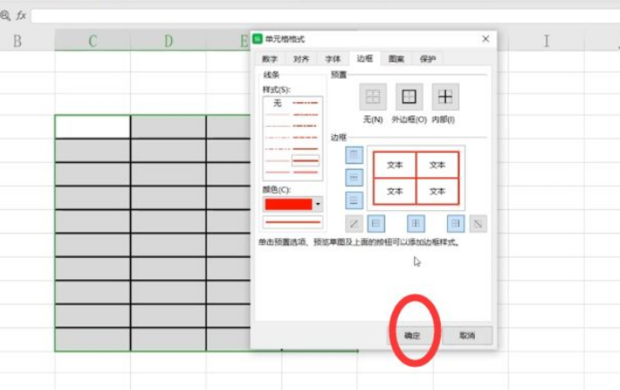
Task: Select column D header
Action: [168, 41]
